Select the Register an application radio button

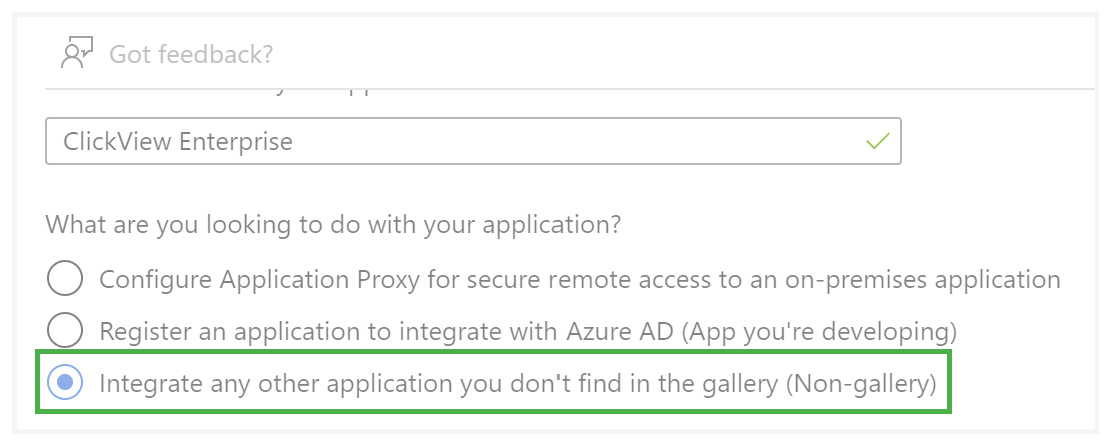click(x=65, y=330)
